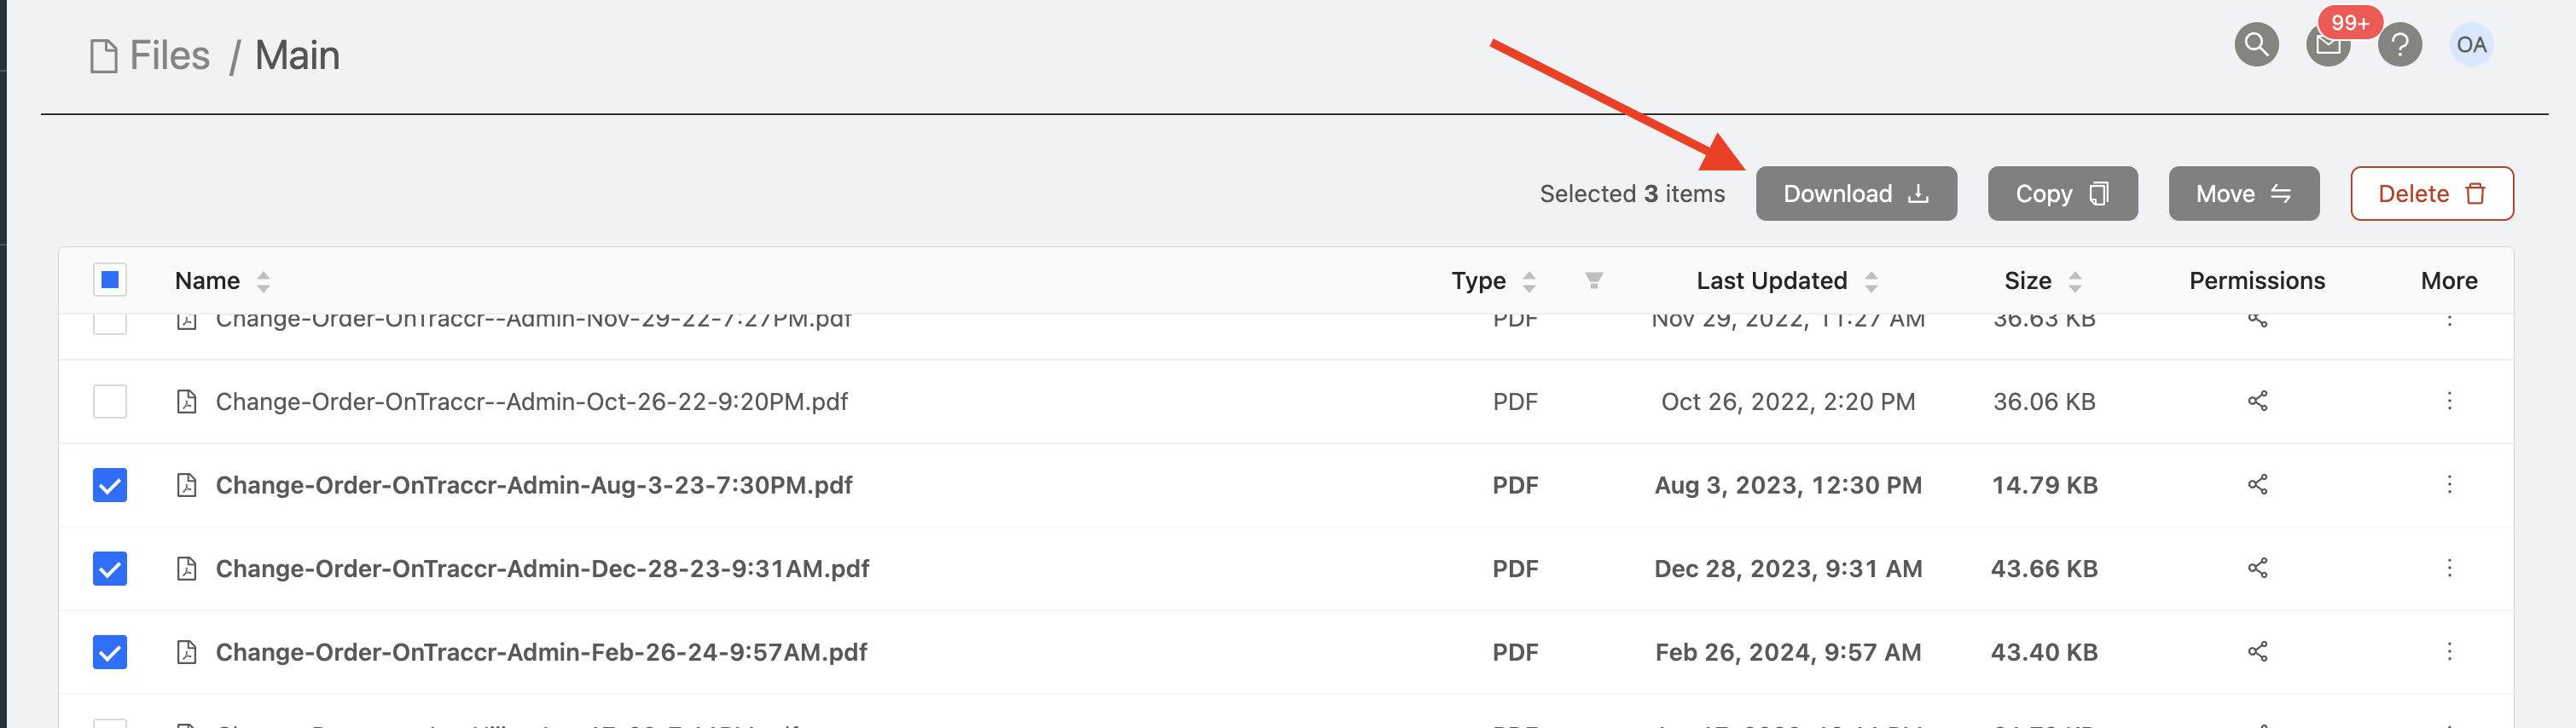This screenshot has width=2576, height=728.
Task: Click the size value 43.66 KB
Action: 2044,568
